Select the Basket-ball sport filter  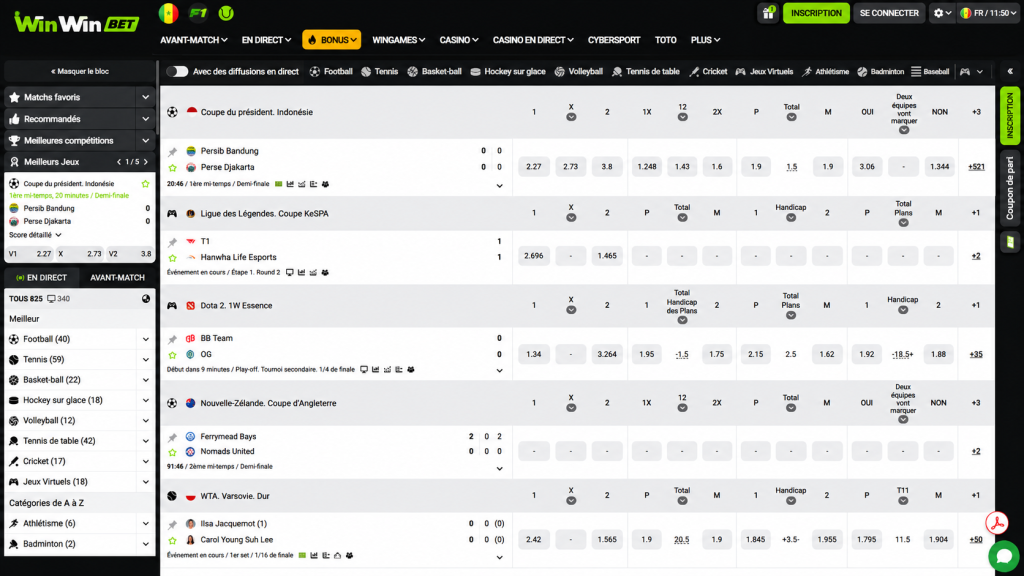pyautogui.click(x=434, y=72)
